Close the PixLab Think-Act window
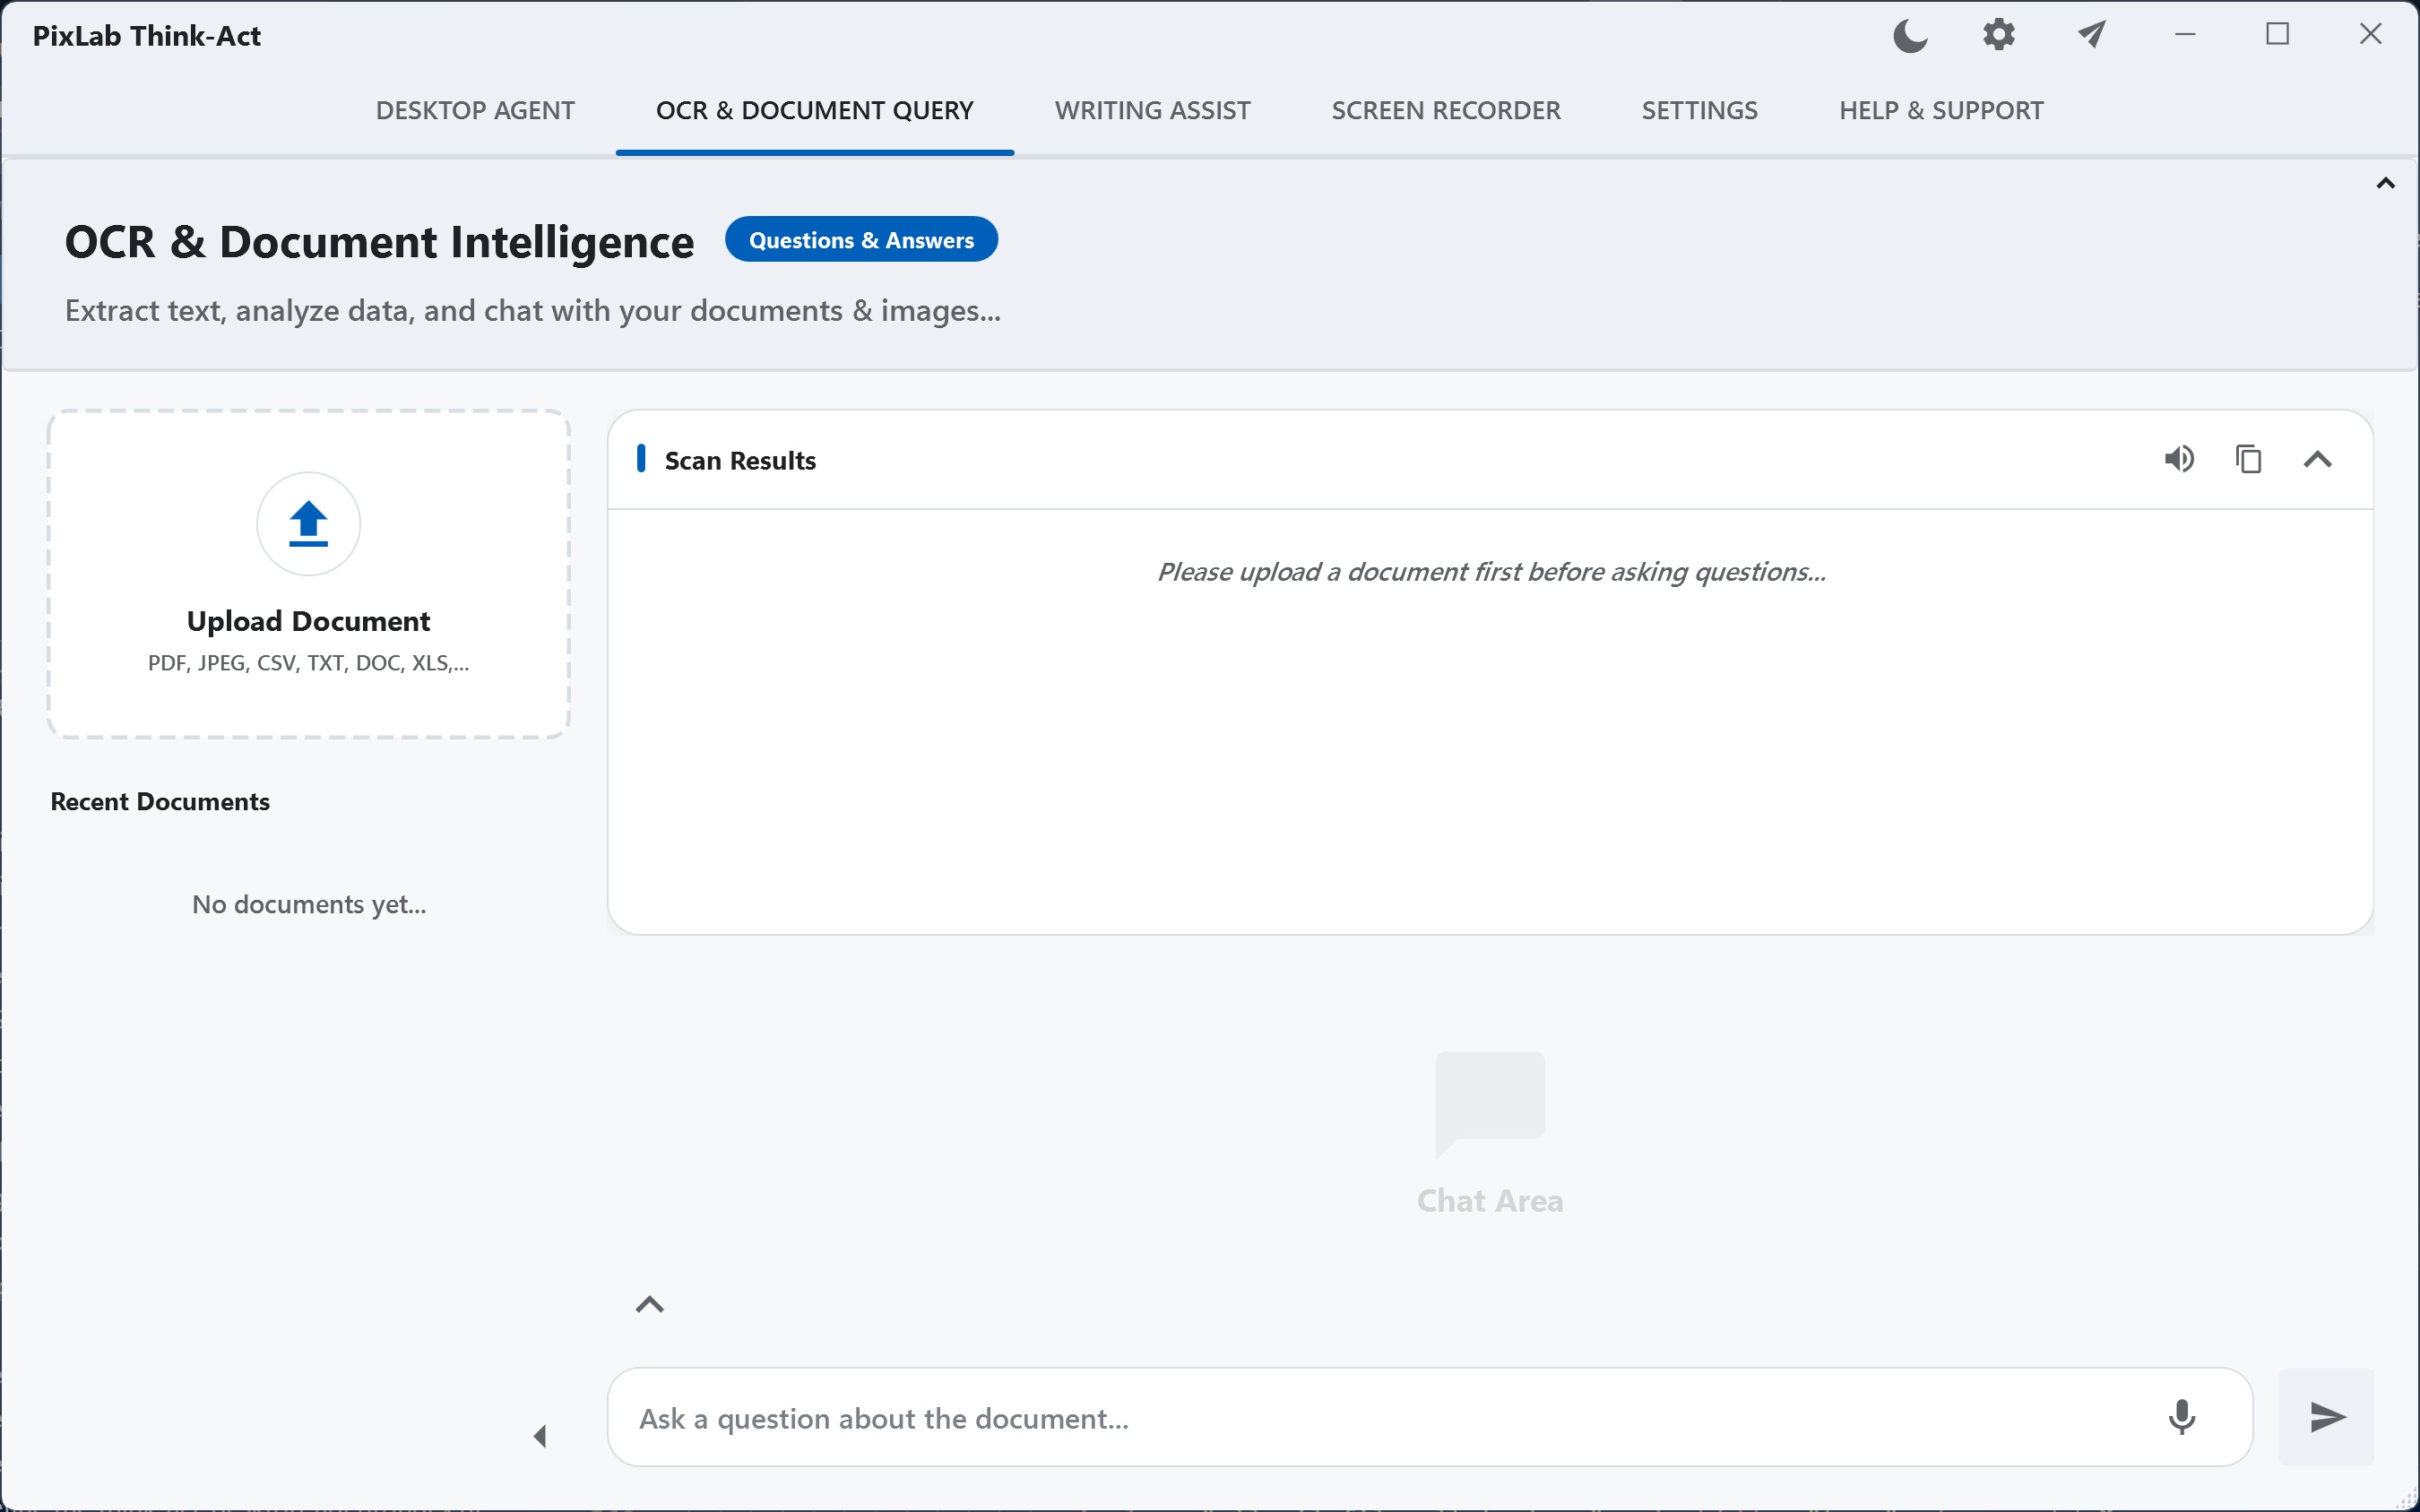Viewport: 2420px width, 1512px height. (x=2370, y=35)
